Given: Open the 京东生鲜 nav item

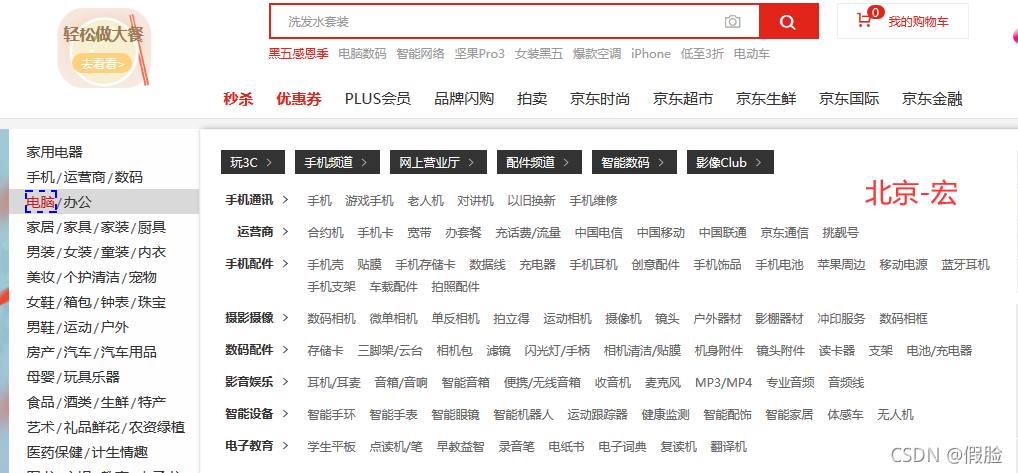Looking at the screenshot, I should coord(766,99).
